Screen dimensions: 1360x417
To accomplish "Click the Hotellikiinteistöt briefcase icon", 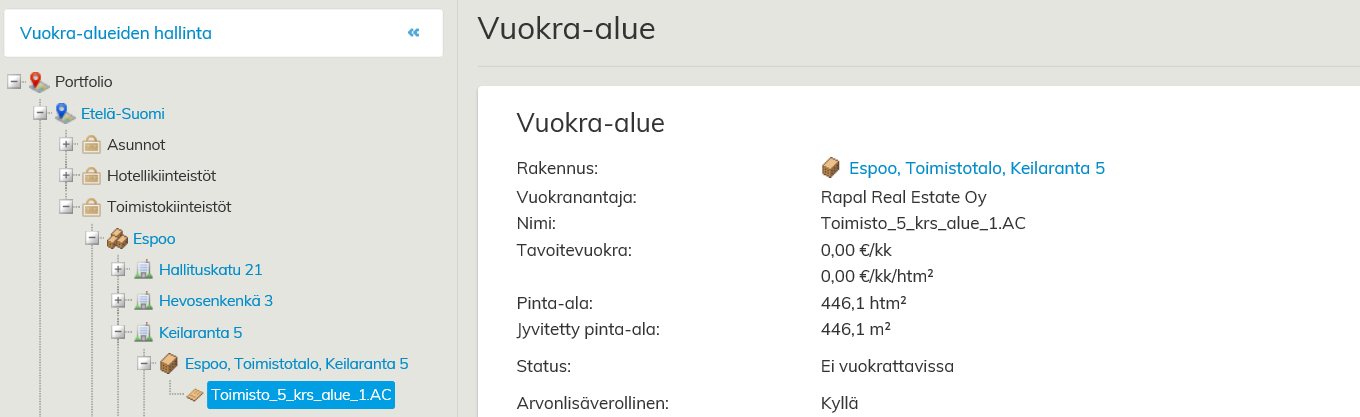I will pos(91,176).
